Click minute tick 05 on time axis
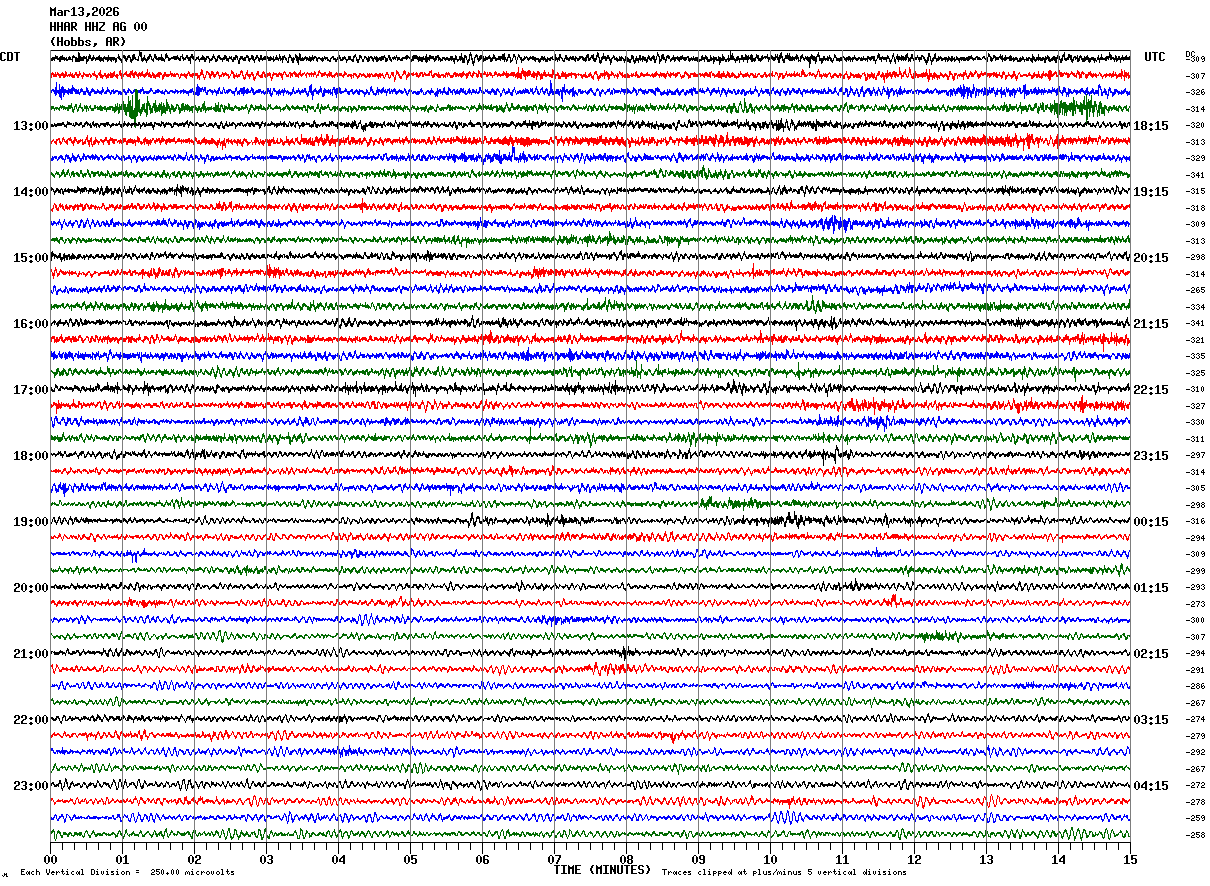 coord(410,859)
